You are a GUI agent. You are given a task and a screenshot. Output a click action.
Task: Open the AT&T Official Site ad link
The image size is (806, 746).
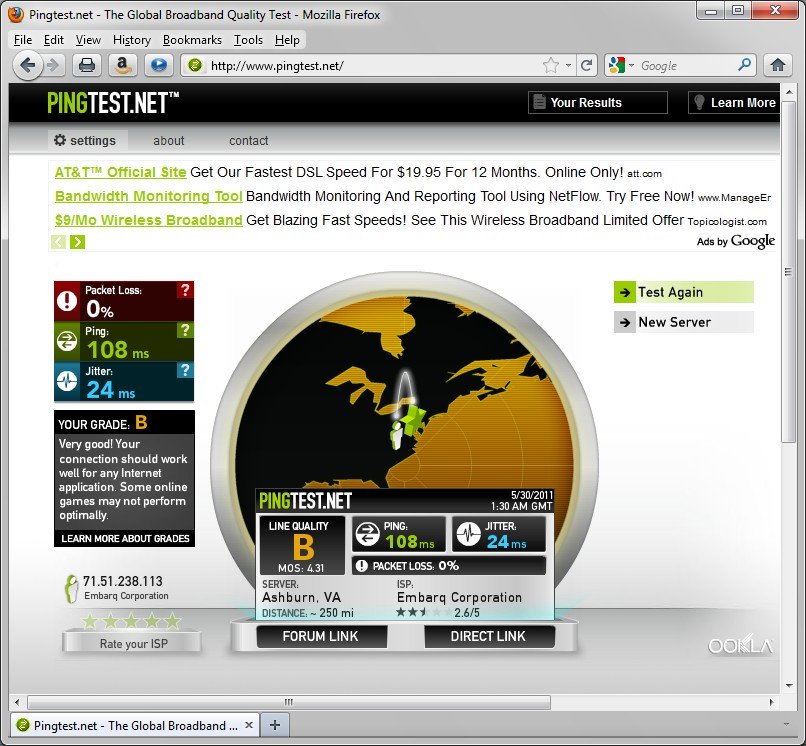(120, 172)
